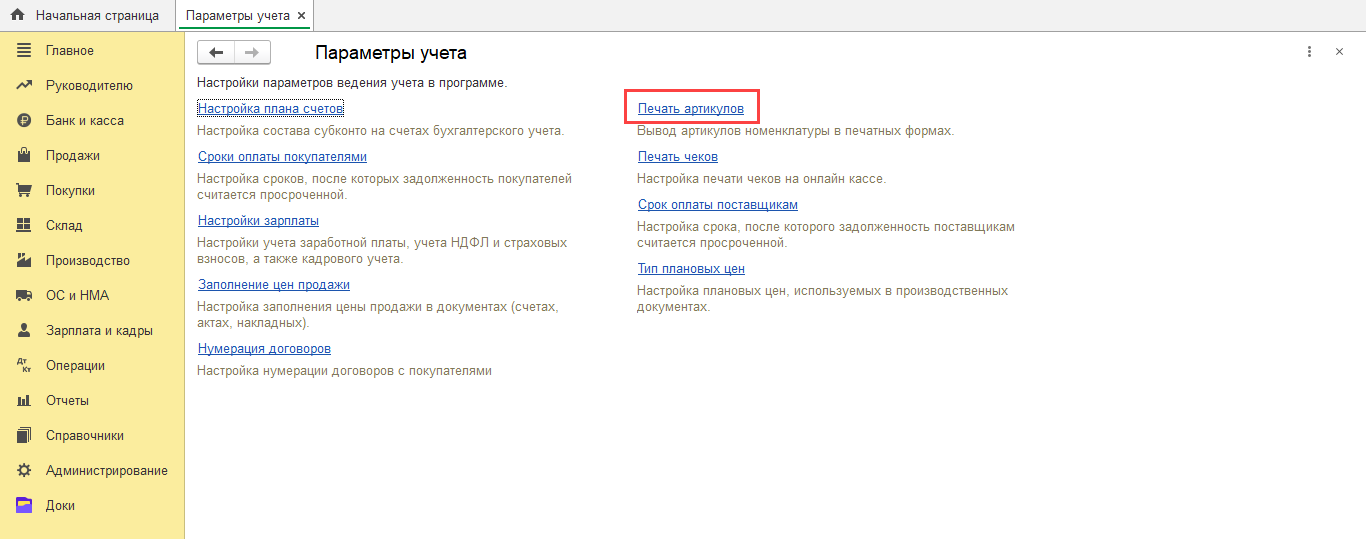Click the home icon beside Начальная страница
The image size is (1366, 539).
pyautogui.click(x=17, y=16)
